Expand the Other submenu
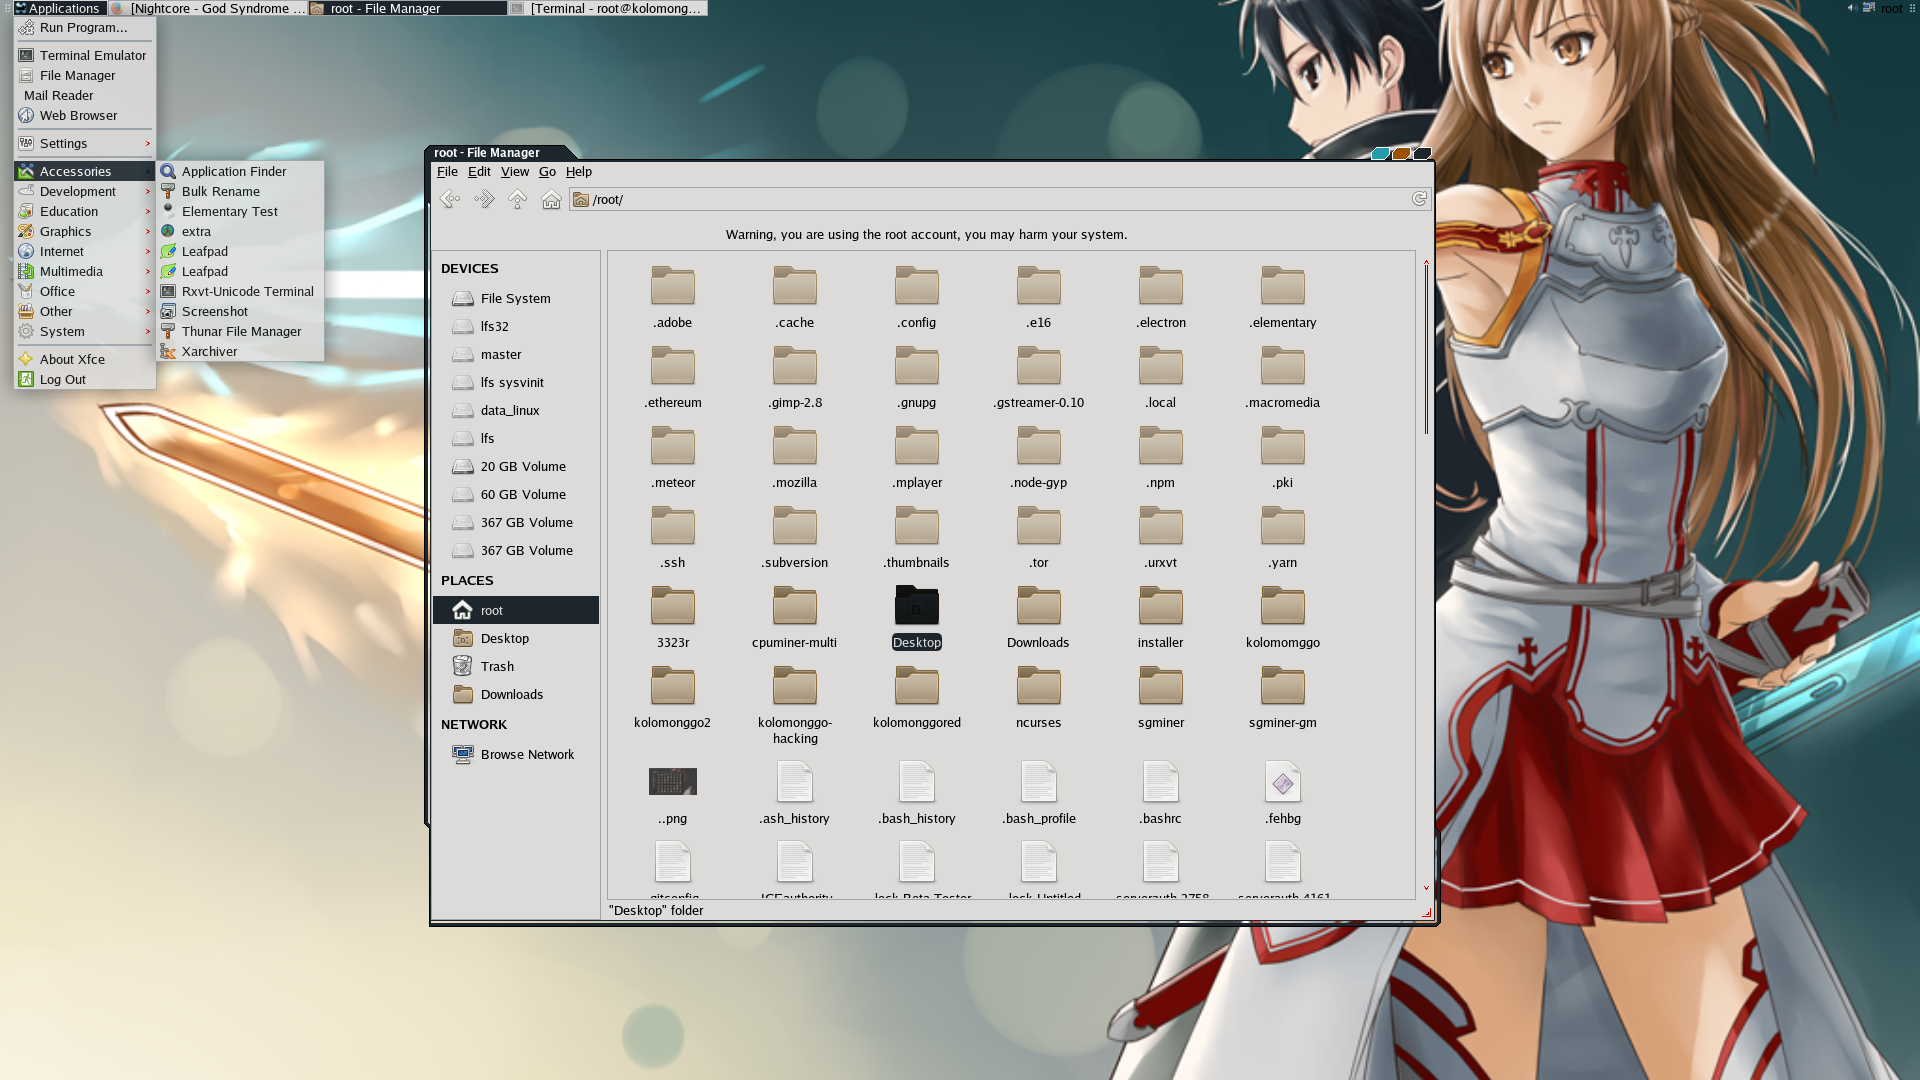1920x1080 pixels. (84, 312)
